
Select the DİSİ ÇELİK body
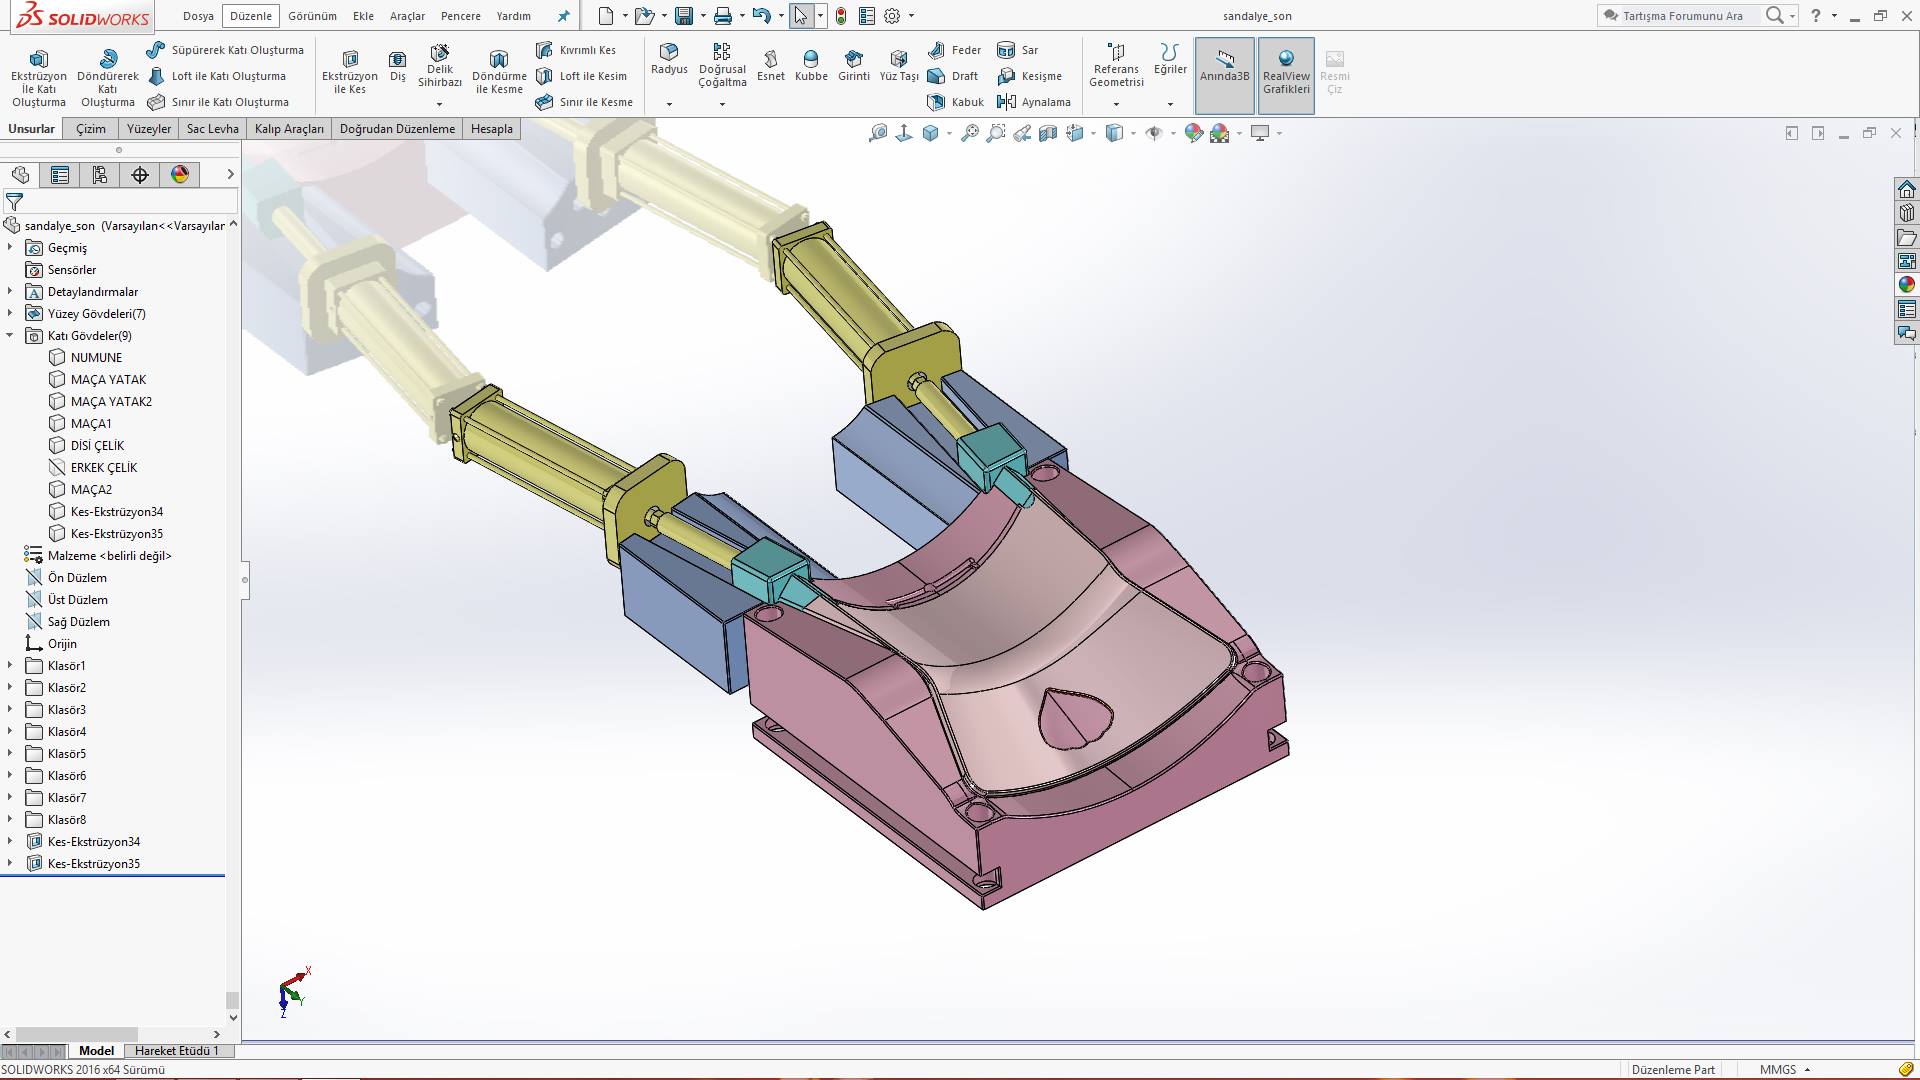97,445
